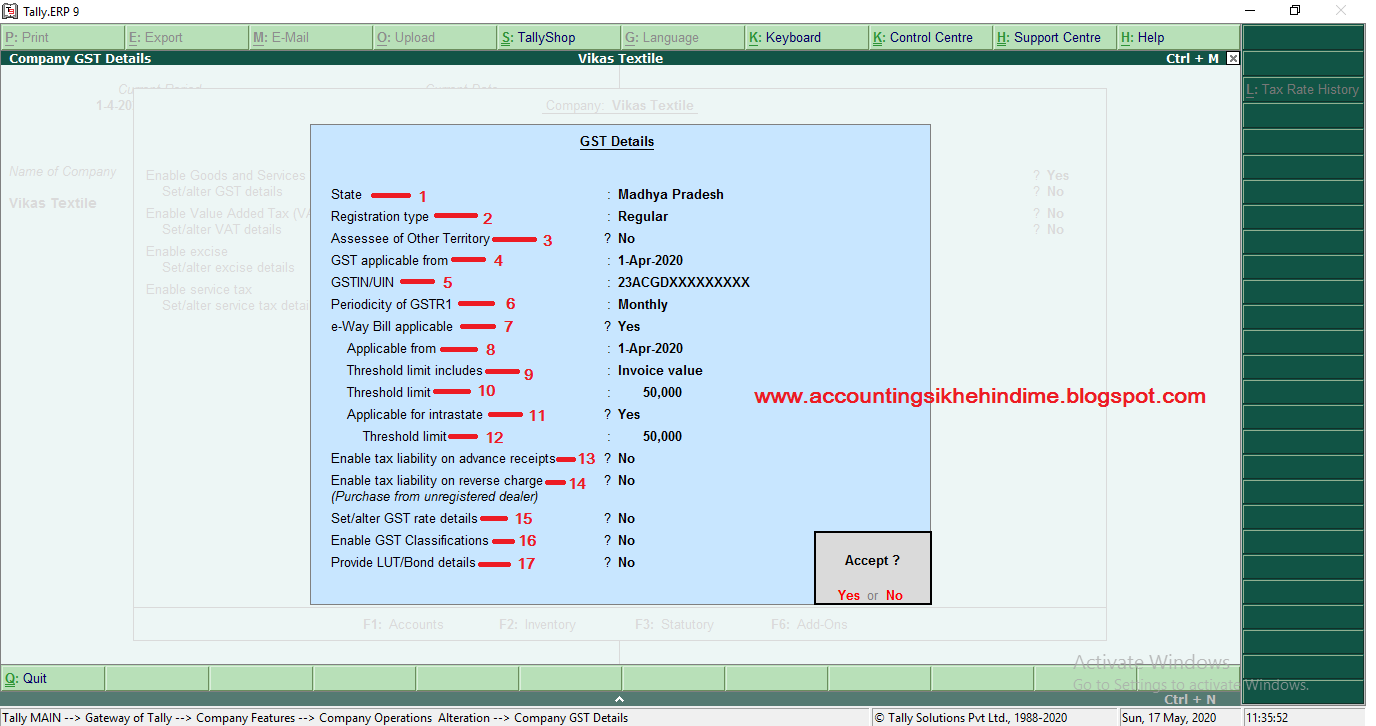The width and height of the screenshot is (1376, 726).
Task: Click GST applicable from date 1-Apr-2020
Action: pos(650,260)
